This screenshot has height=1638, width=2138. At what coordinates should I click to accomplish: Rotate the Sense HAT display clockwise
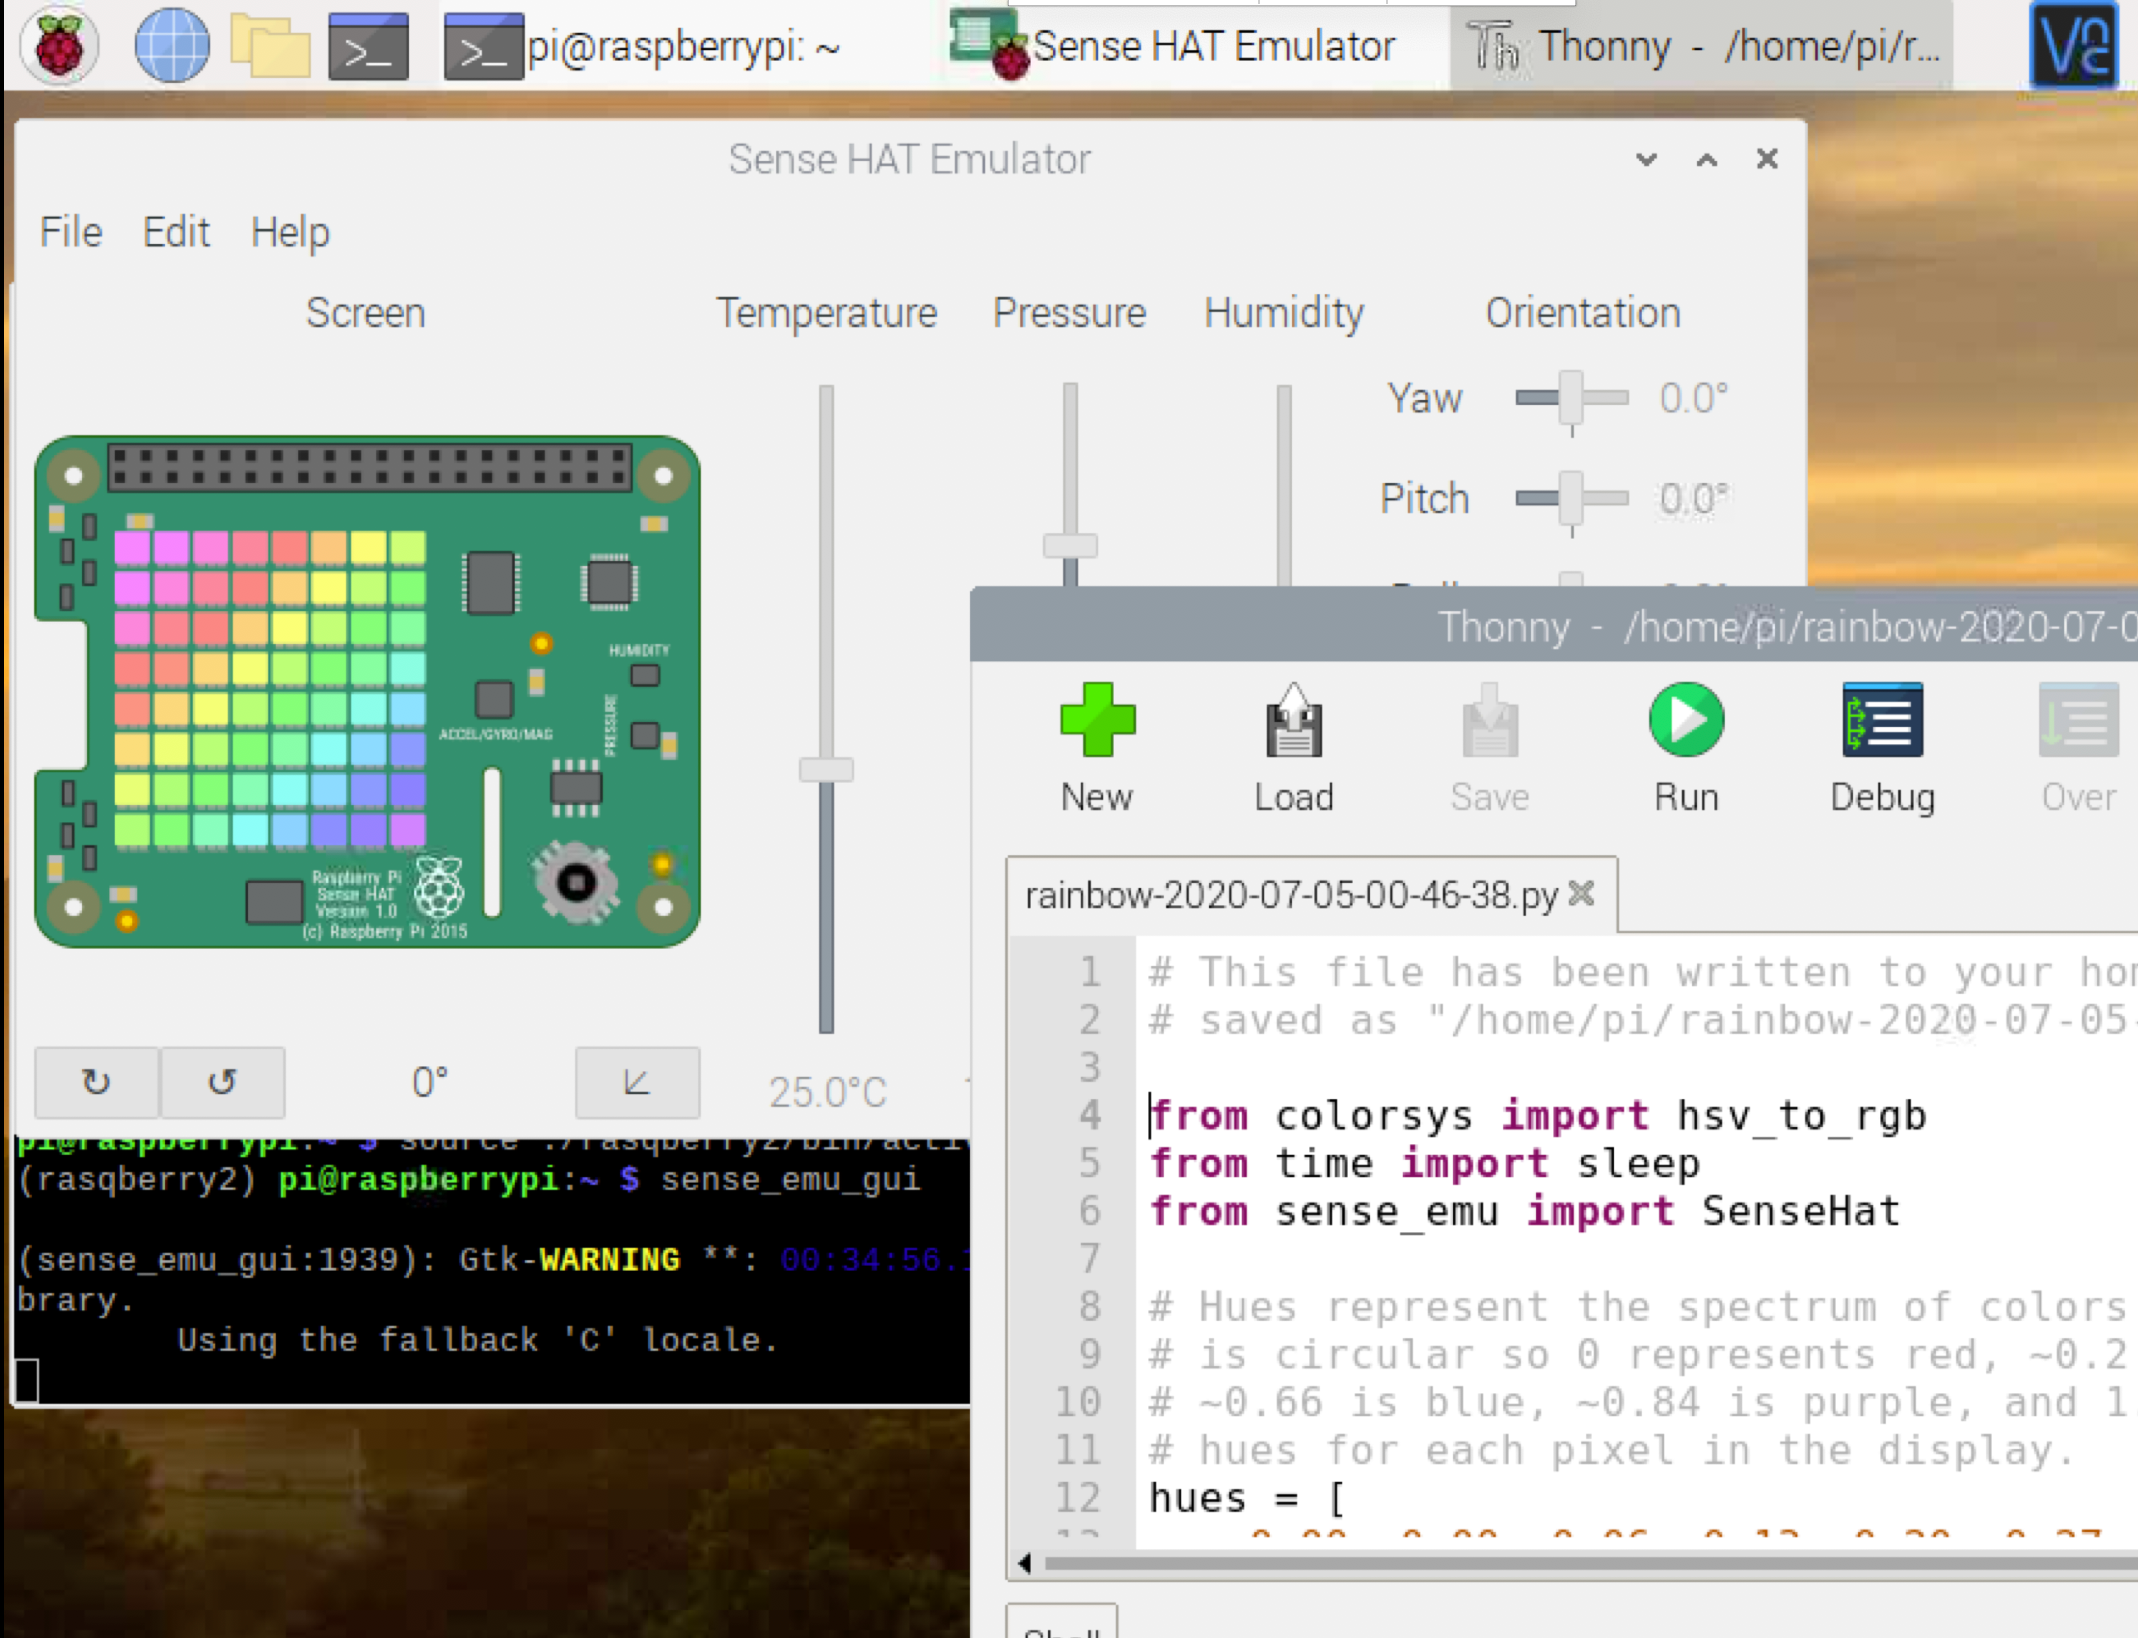pyautogui.click(x=96, y=1082)
